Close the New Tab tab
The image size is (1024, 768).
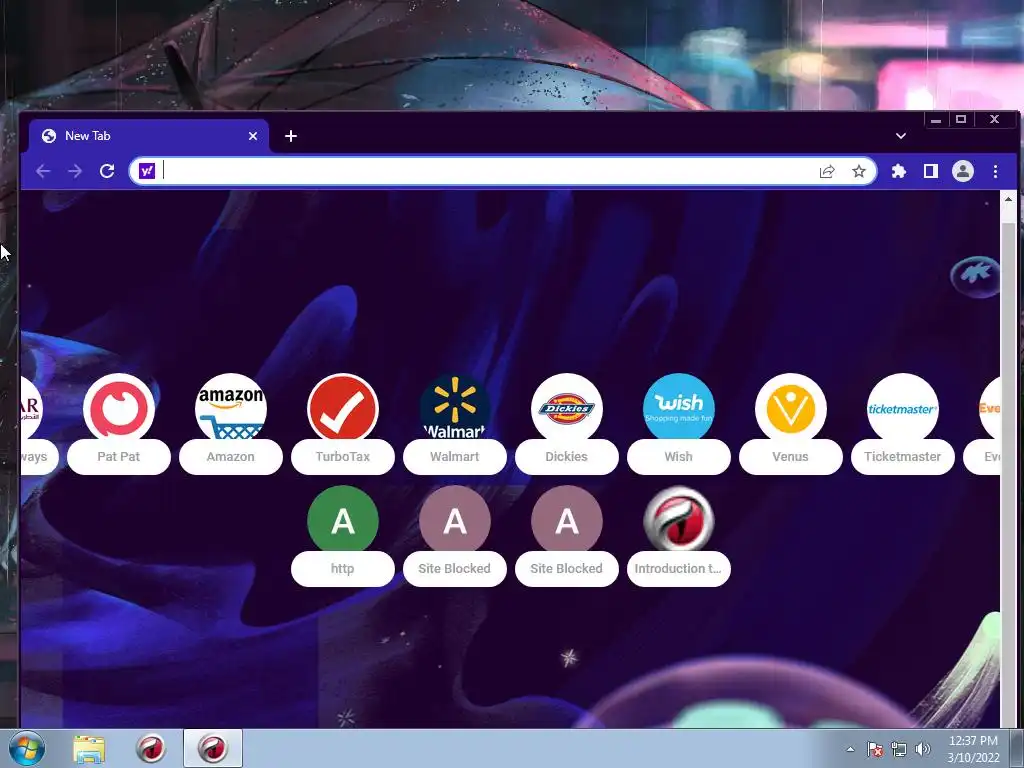(253, 136)
